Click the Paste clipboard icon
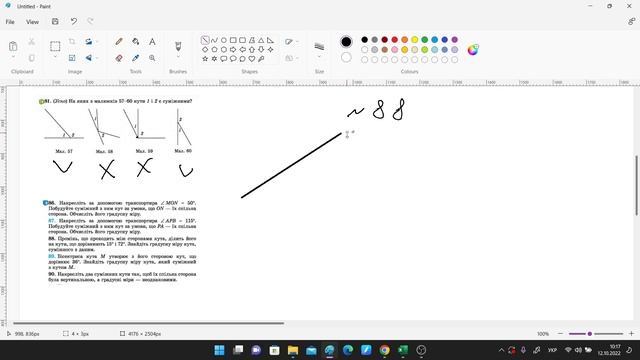This screenshot has width=640, height=360. (x=13, y=46)
